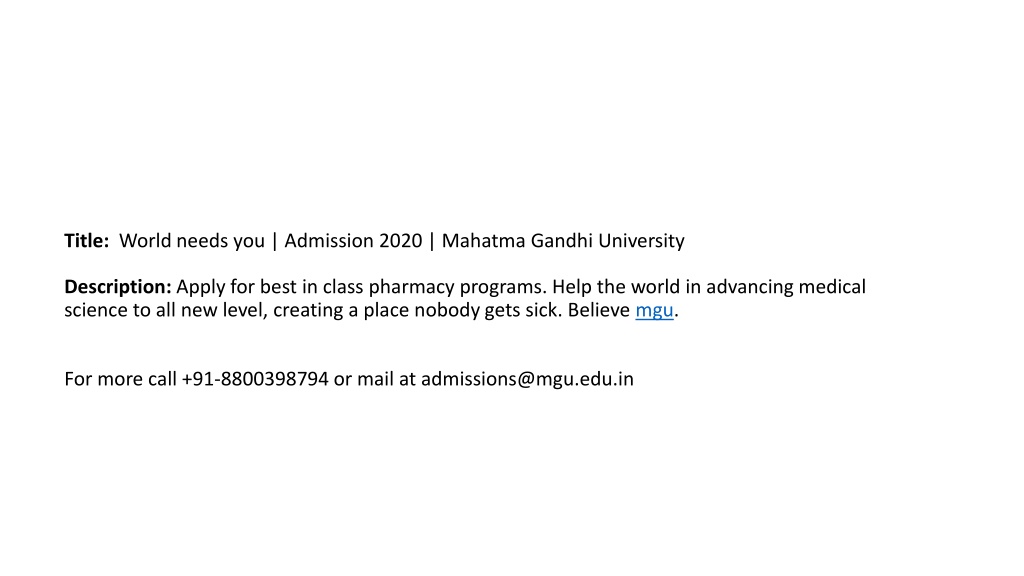Click the 'Admission 2020' text
1024x576 pixels.
click(x=353, y=240)
